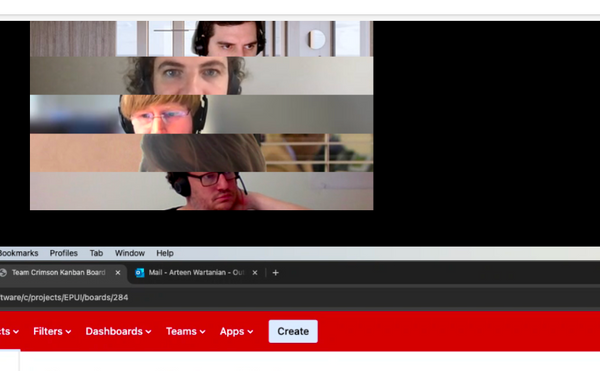Viewport: 600px width, 371px height.
Task: Open the Help menu
Action: click(165, 253)
